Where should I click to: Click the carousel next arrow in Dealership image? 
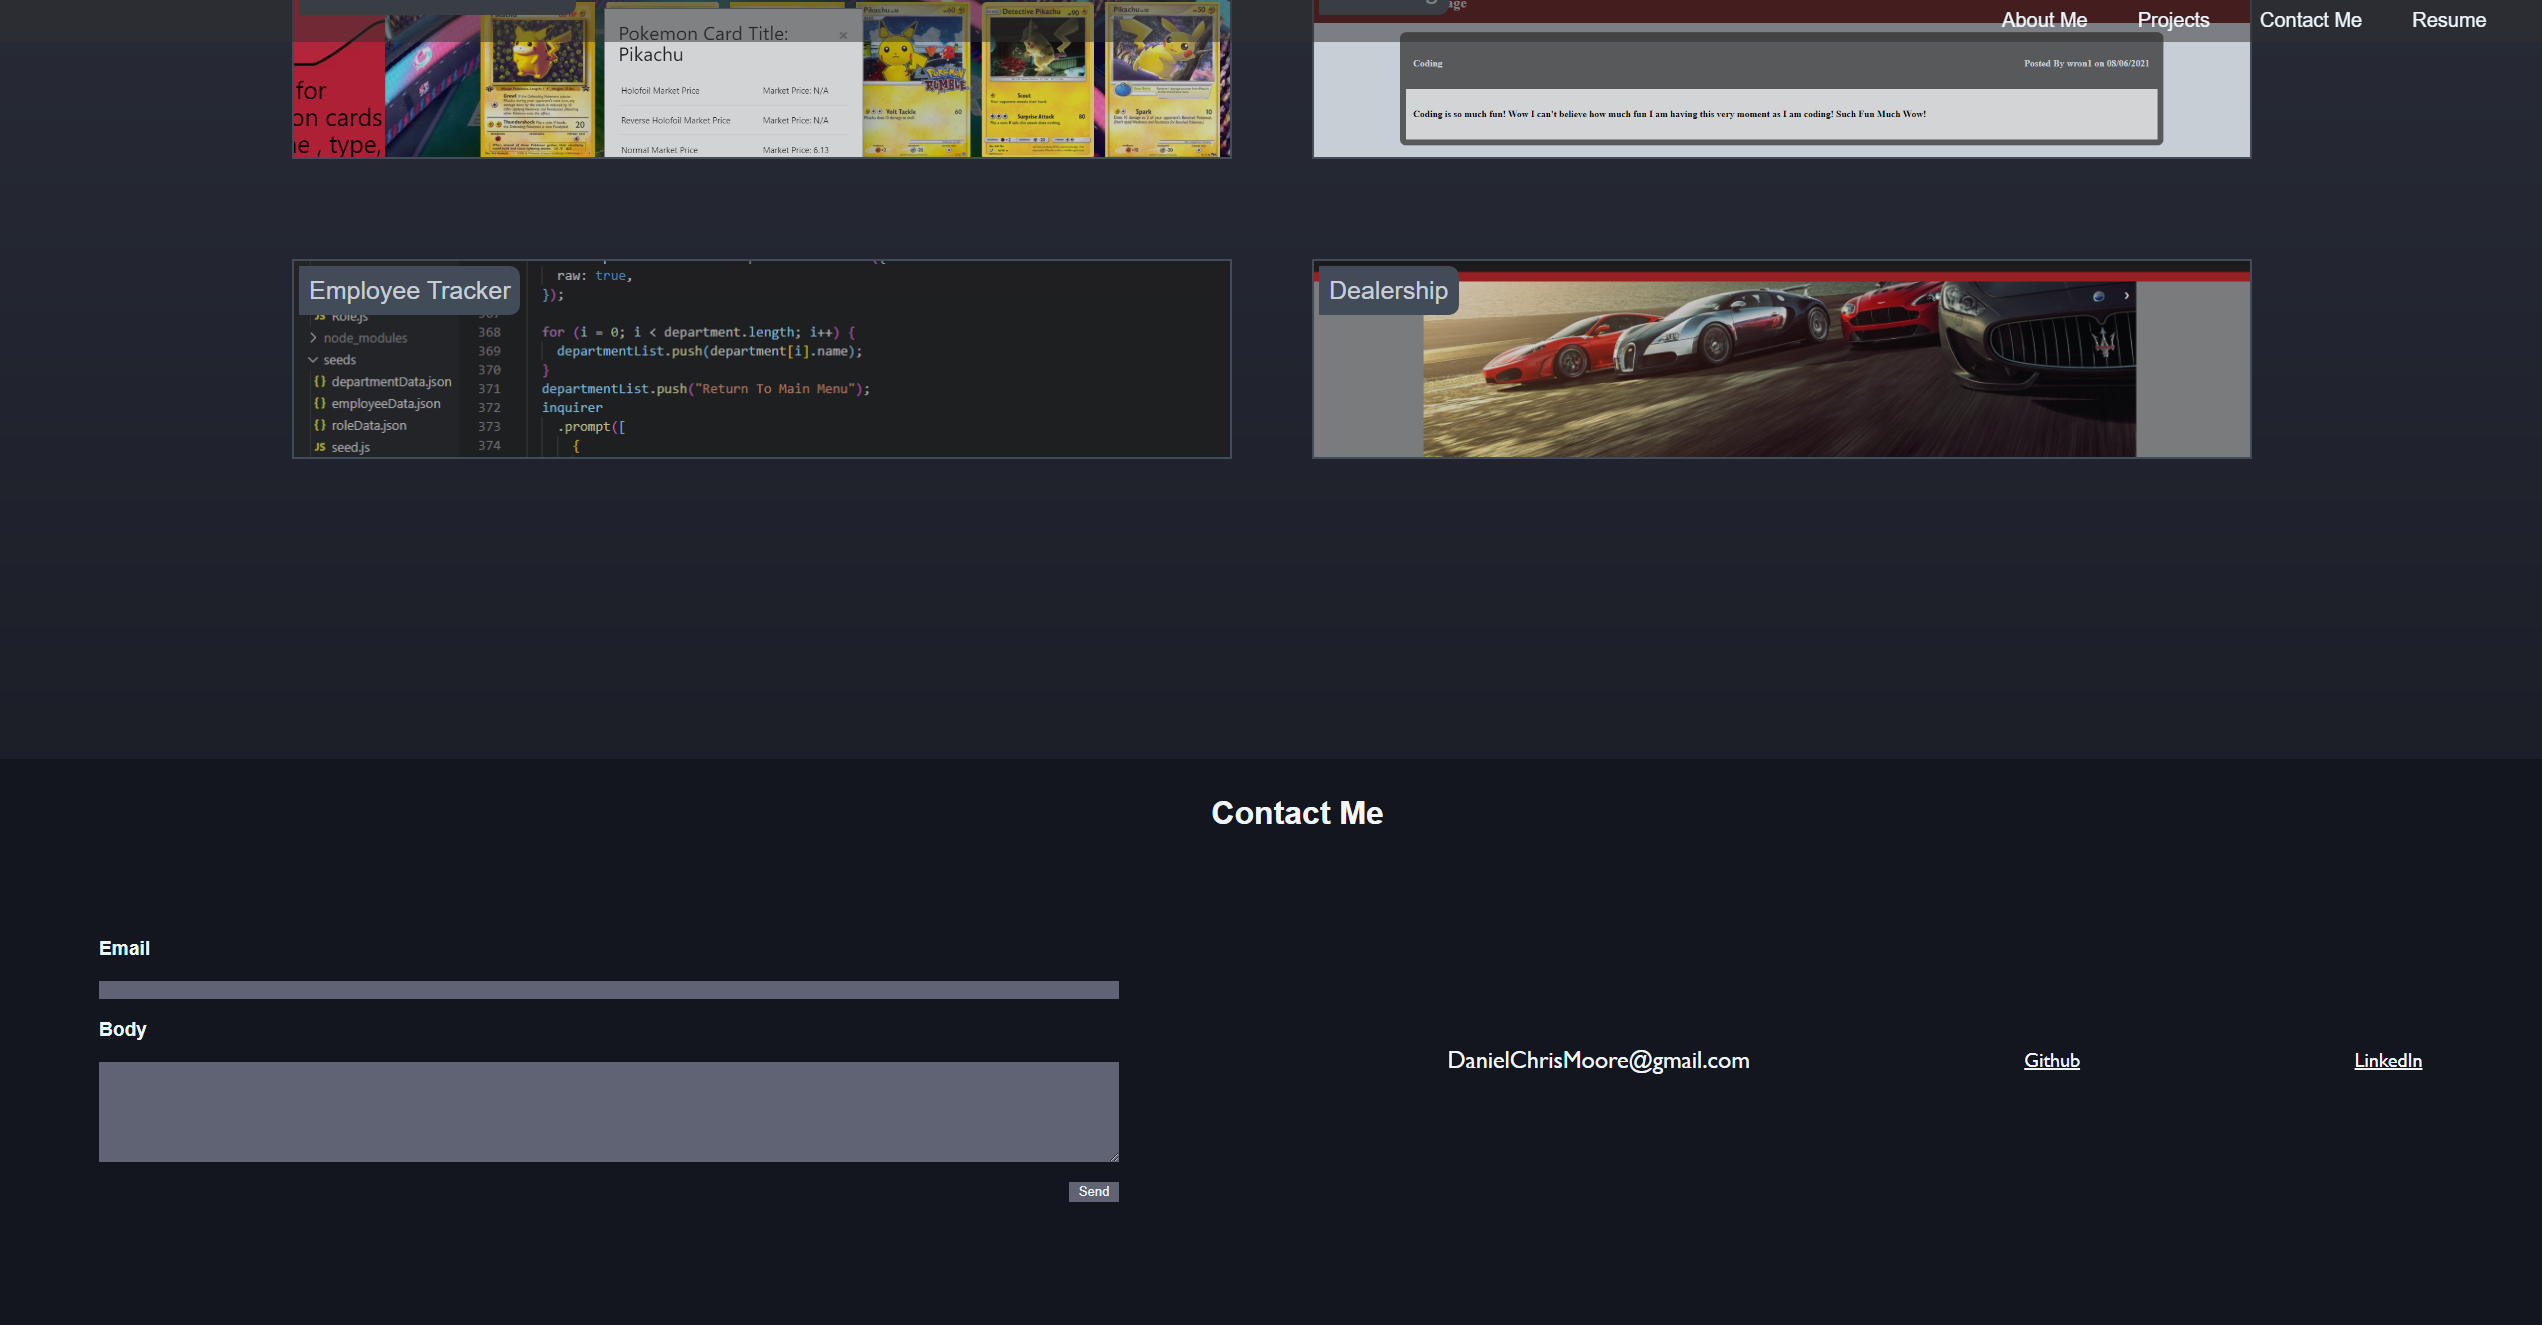(2126, 296)
